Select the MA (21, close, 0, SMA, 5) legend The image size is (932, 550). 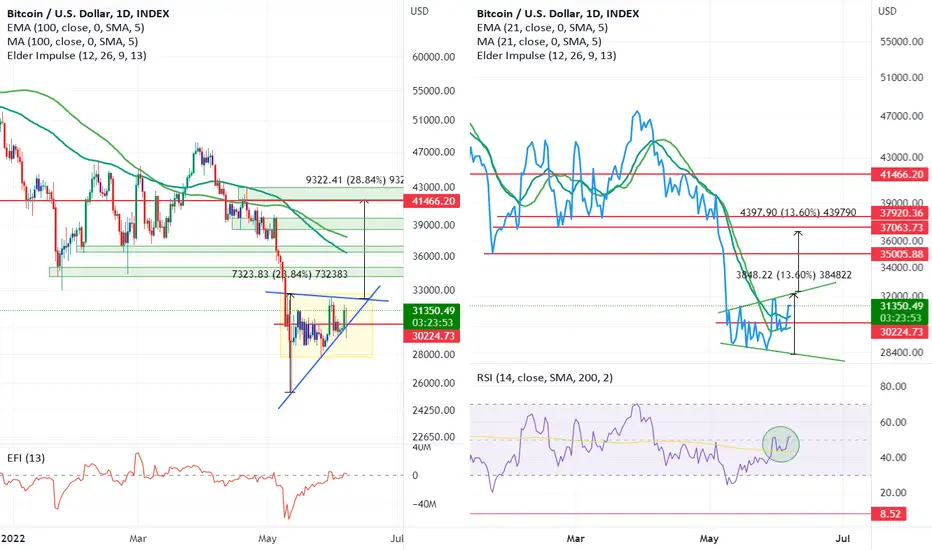tap(539, 42)
